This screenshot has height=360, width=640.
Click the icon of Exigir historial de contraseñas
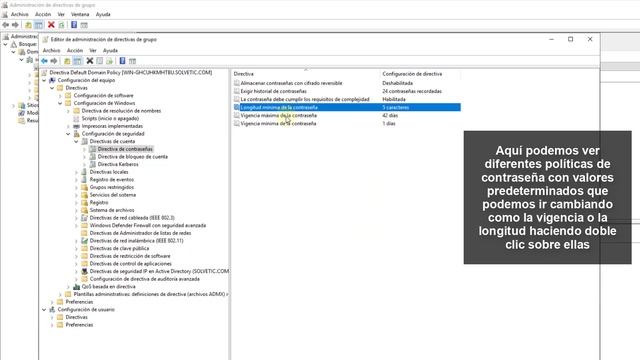click(237, 91)
